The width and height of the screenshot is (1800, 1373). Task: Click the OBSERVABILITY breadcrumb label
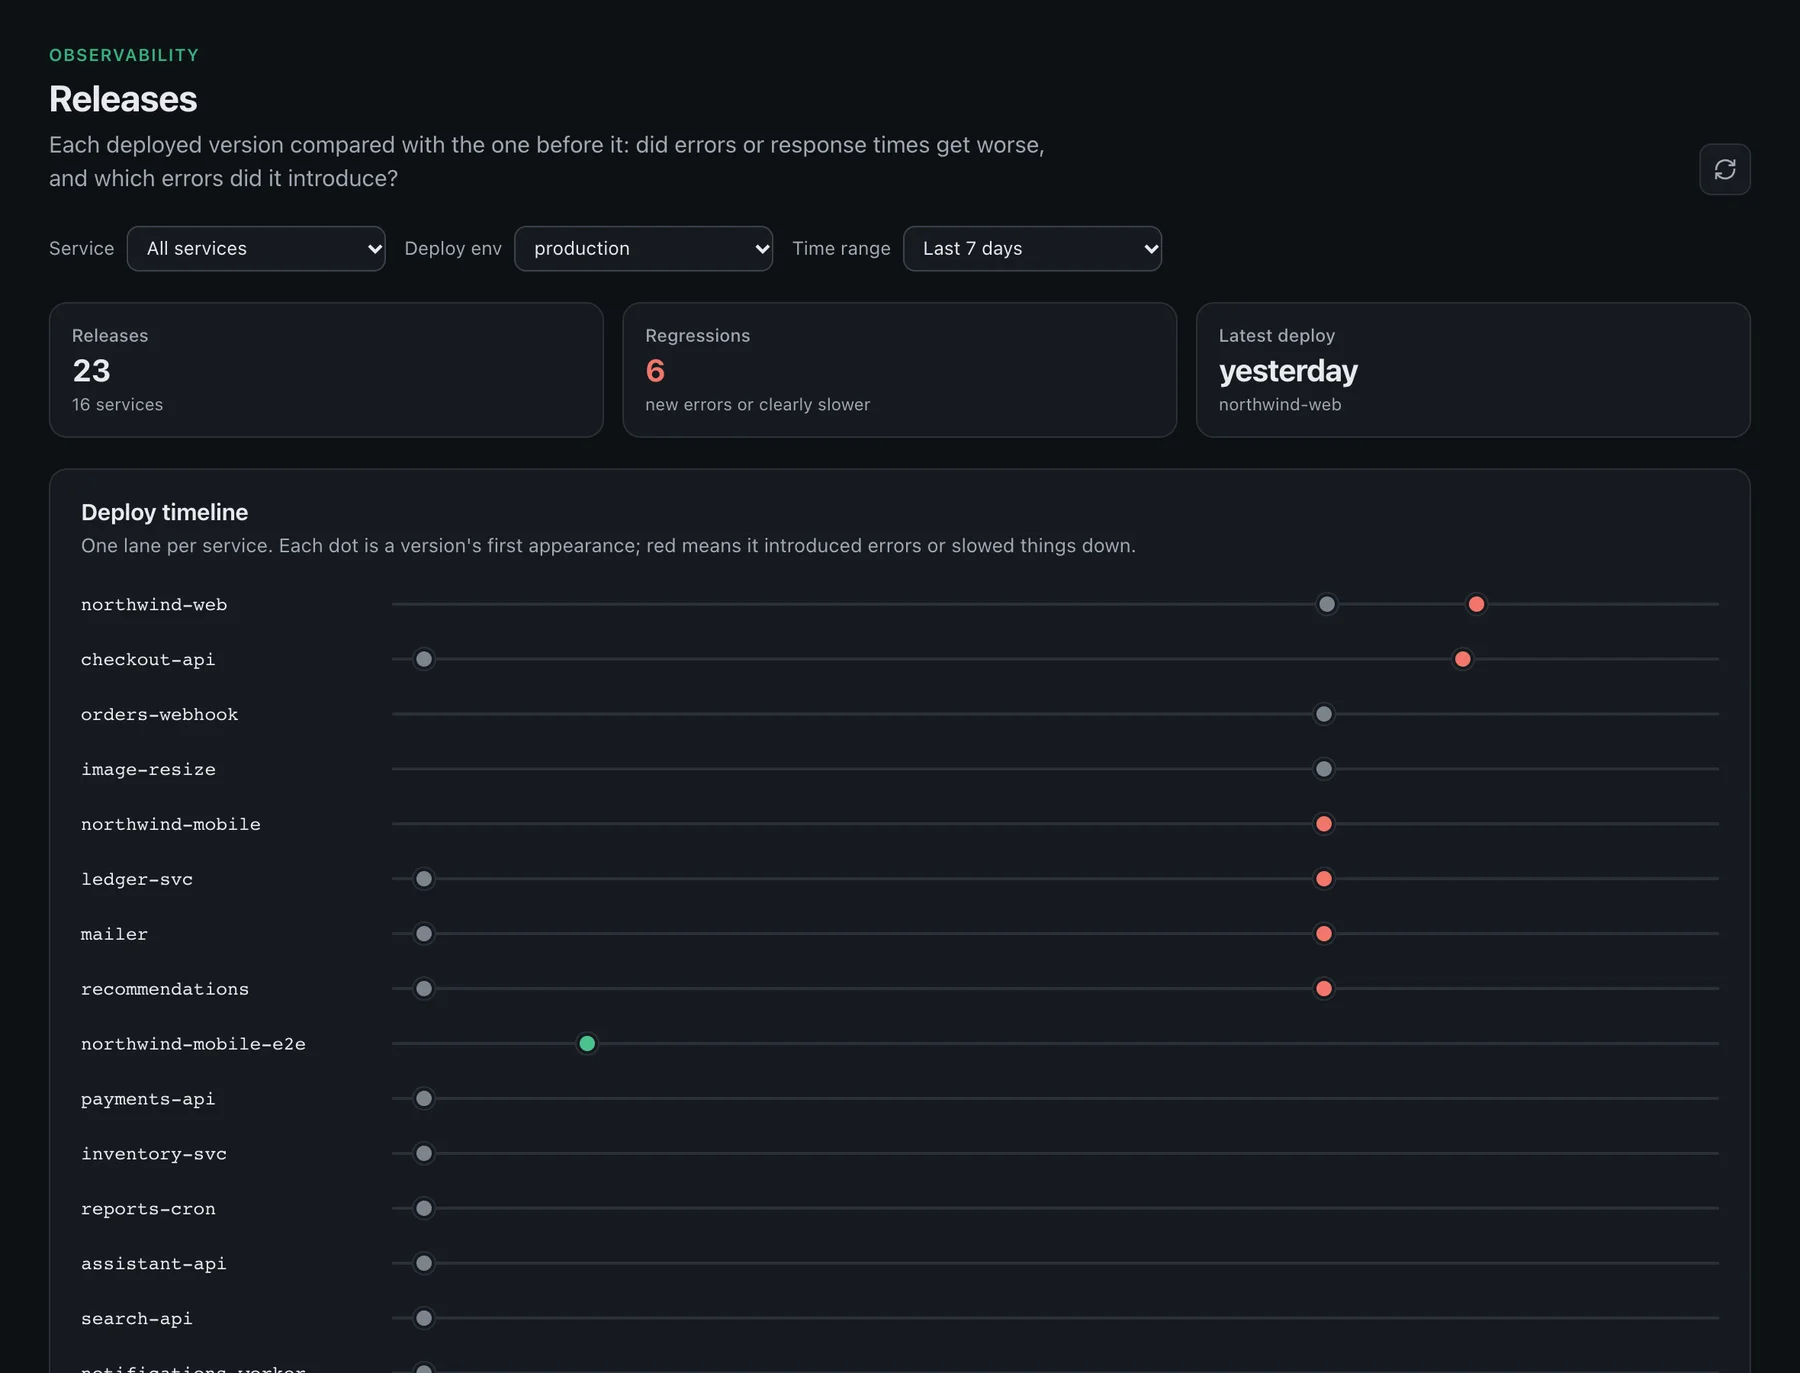pos(124,55)
